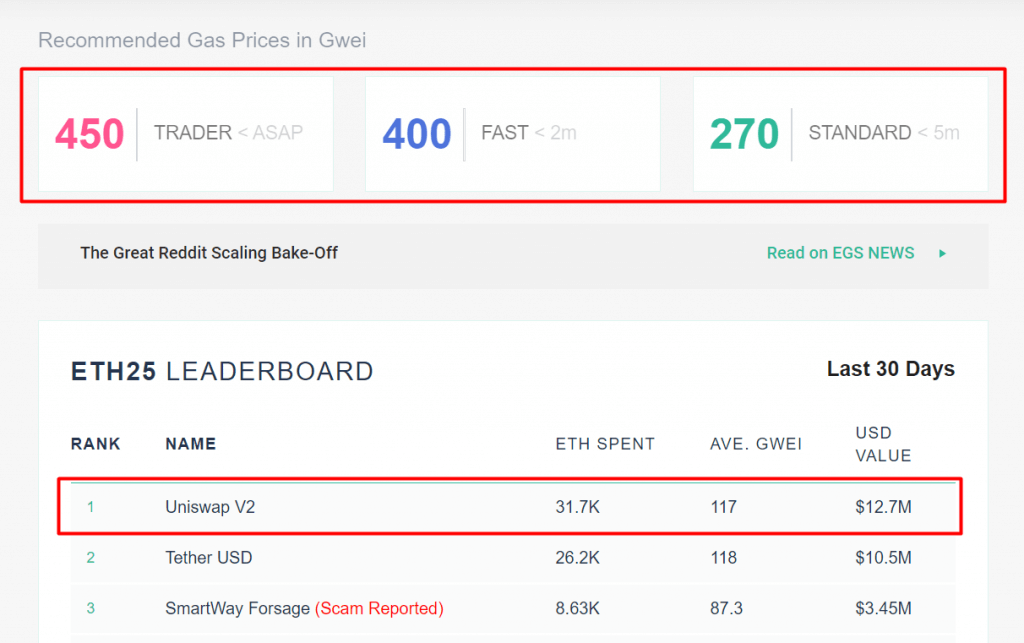Enable the FAST < 2m speed option
Image resolution: width=1024 pixels, height=643 pixels.
click(x=529, y=132)
